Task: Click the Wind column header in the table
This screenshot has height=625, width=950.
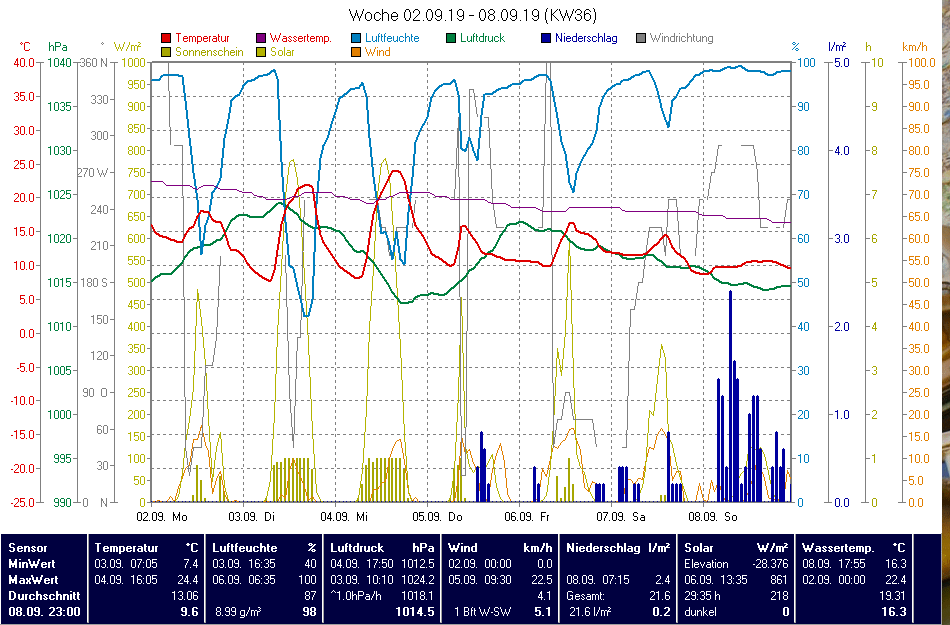Action: [x=462, y=548]
